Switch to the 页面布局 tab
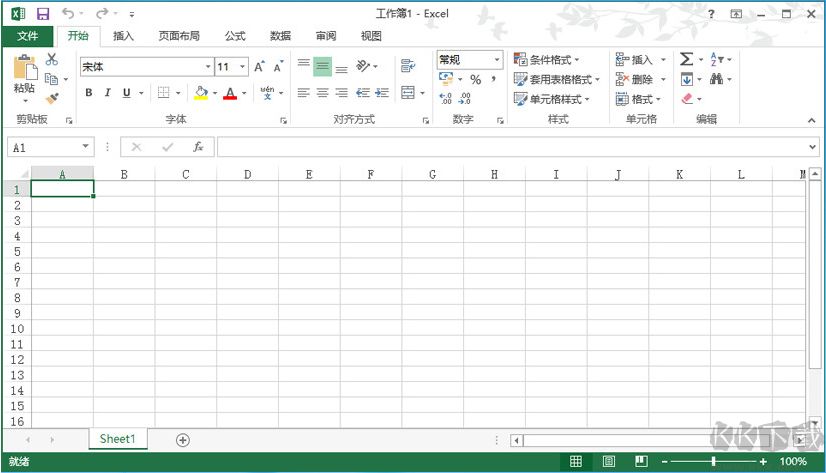This screenshot has width=826, height=473. [179, 36]
